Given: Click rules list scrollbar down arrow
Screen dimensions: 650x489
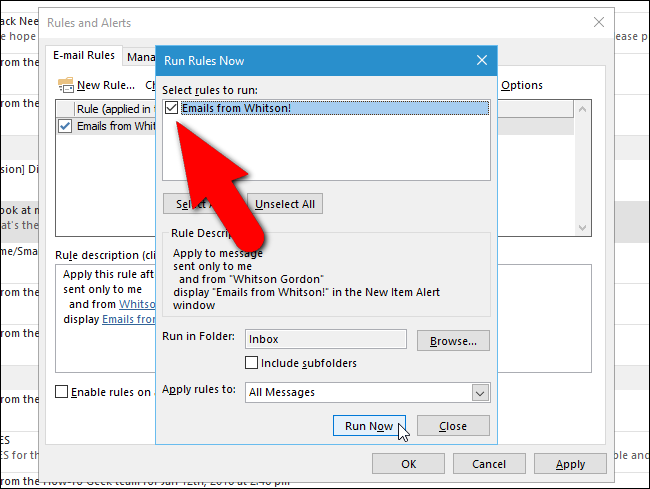Looking at the screenshot, I should [582, 228].
